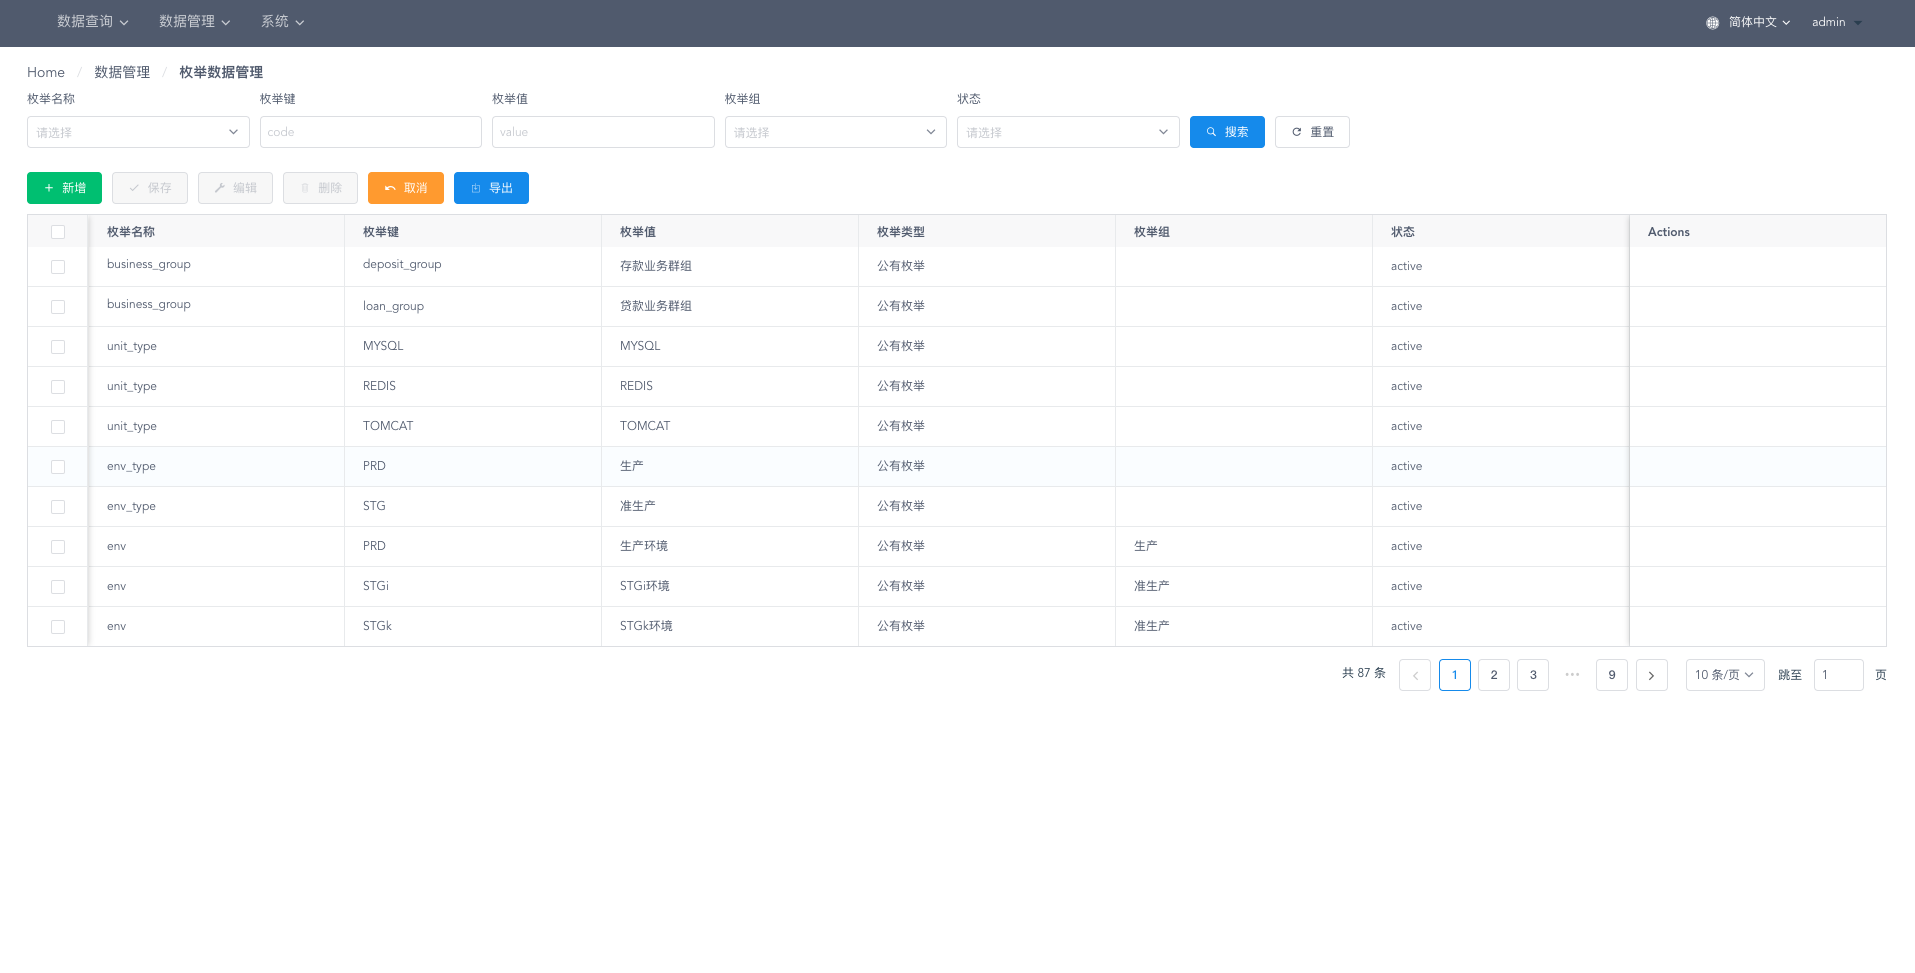Focus the 枚举值 value input field

pyautogui.click(x=603, y=132)
